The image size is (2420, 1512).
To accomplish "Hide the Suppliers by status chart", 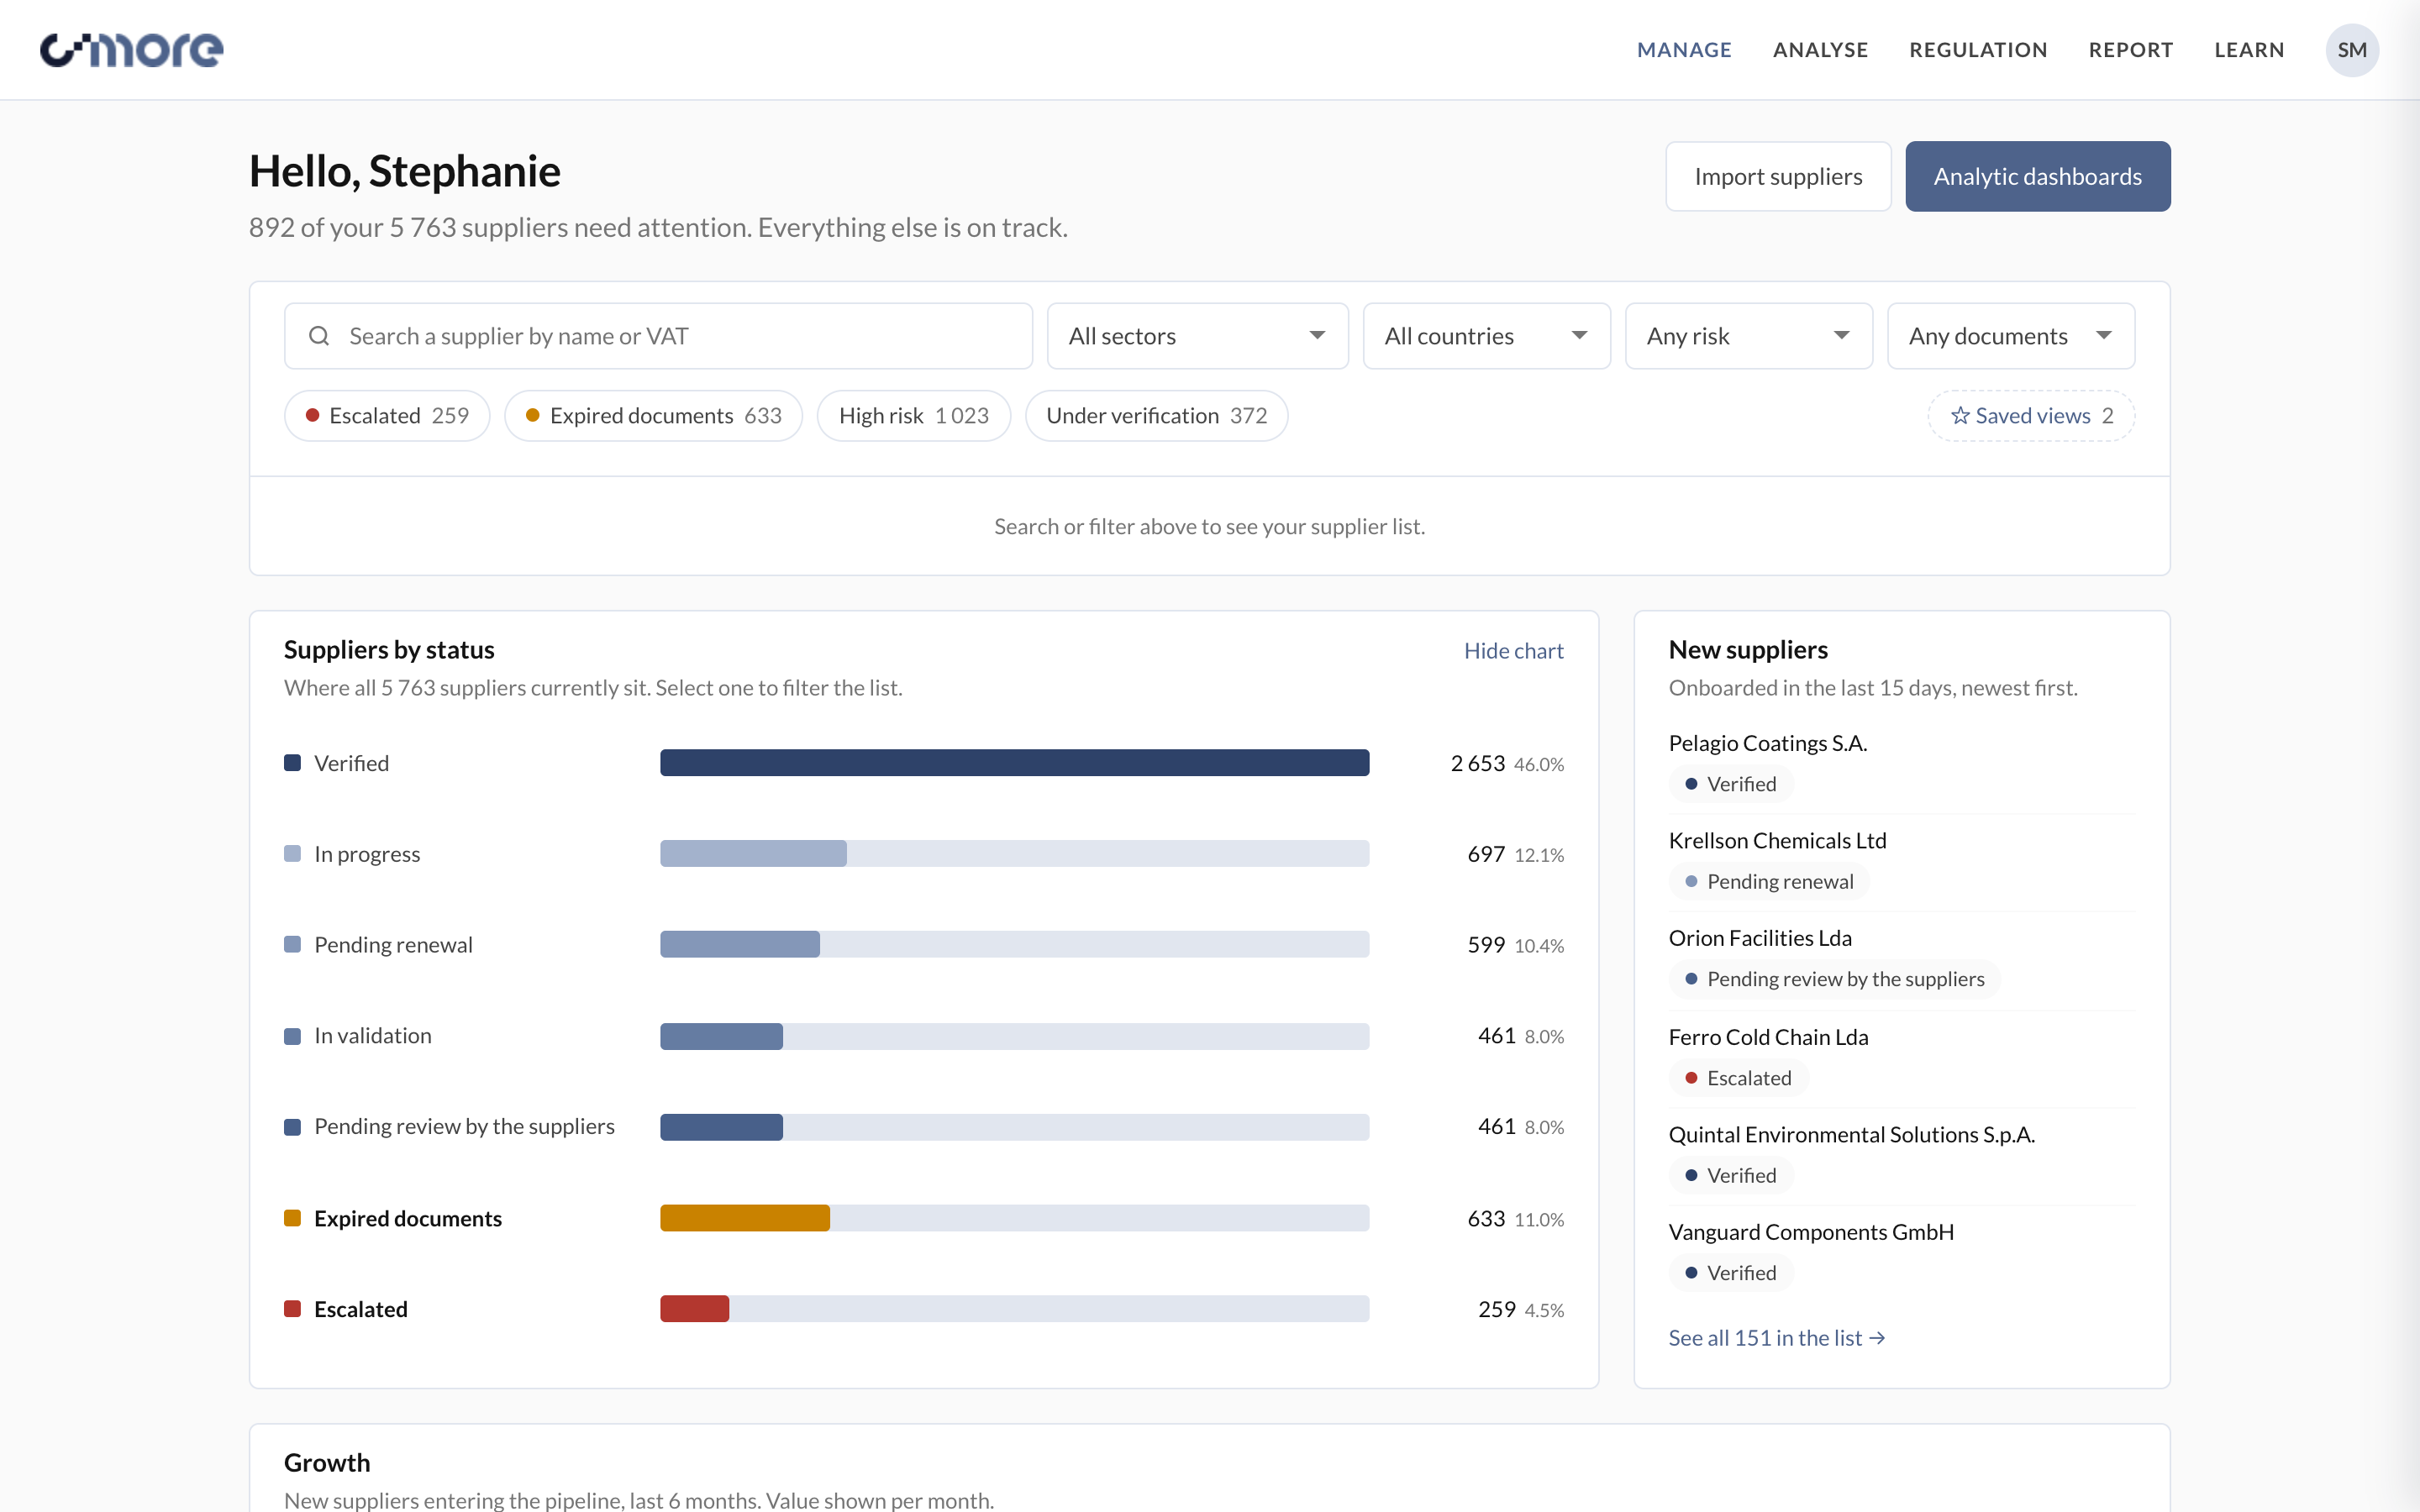I will [x=1513, y=651].
